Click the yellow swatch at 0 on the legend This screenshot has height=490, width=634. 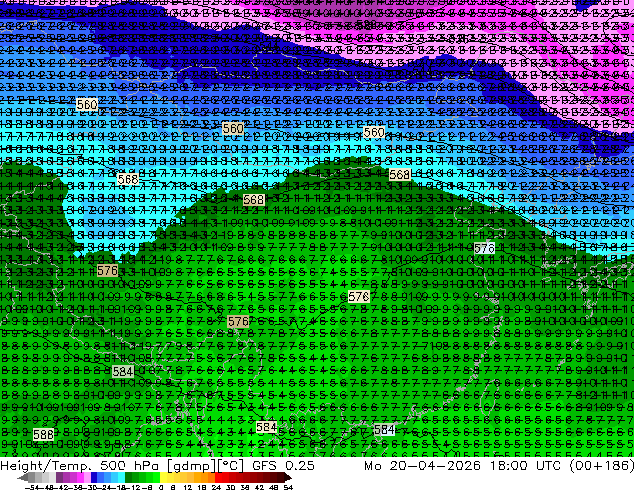(163, 477)
